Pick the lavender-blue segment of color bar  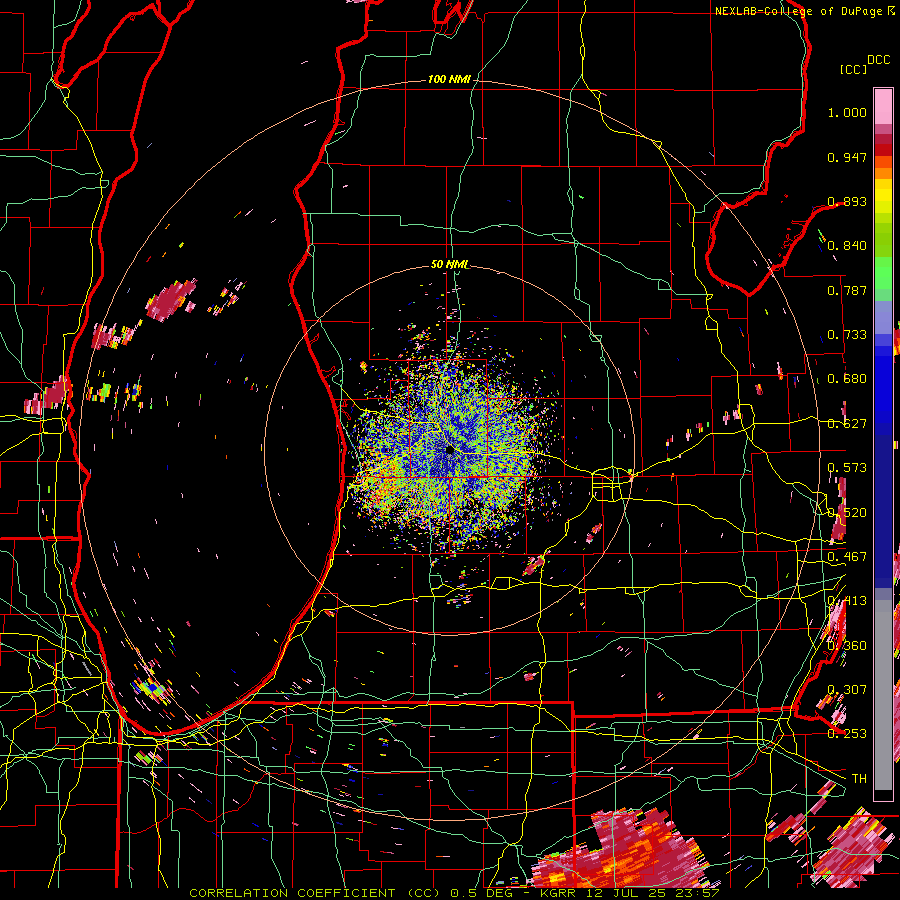(883, 317)
